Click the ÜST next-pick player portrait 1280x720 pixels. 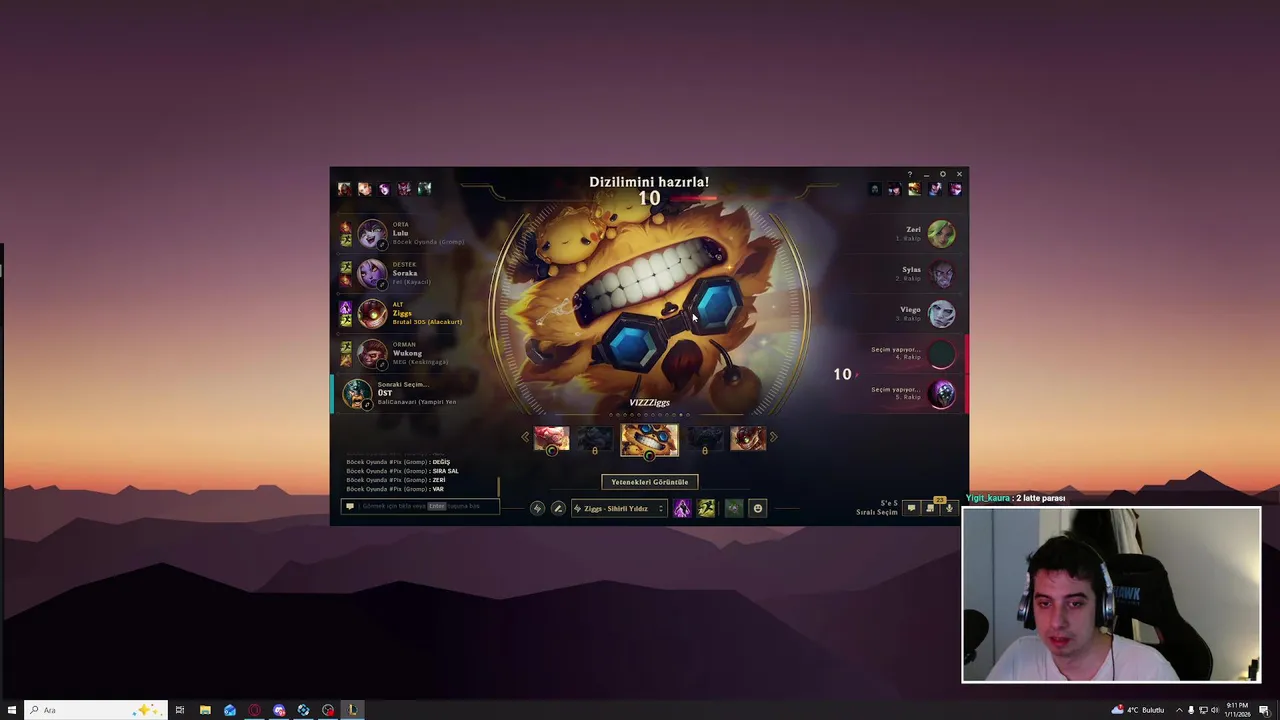tap(356, 393)
